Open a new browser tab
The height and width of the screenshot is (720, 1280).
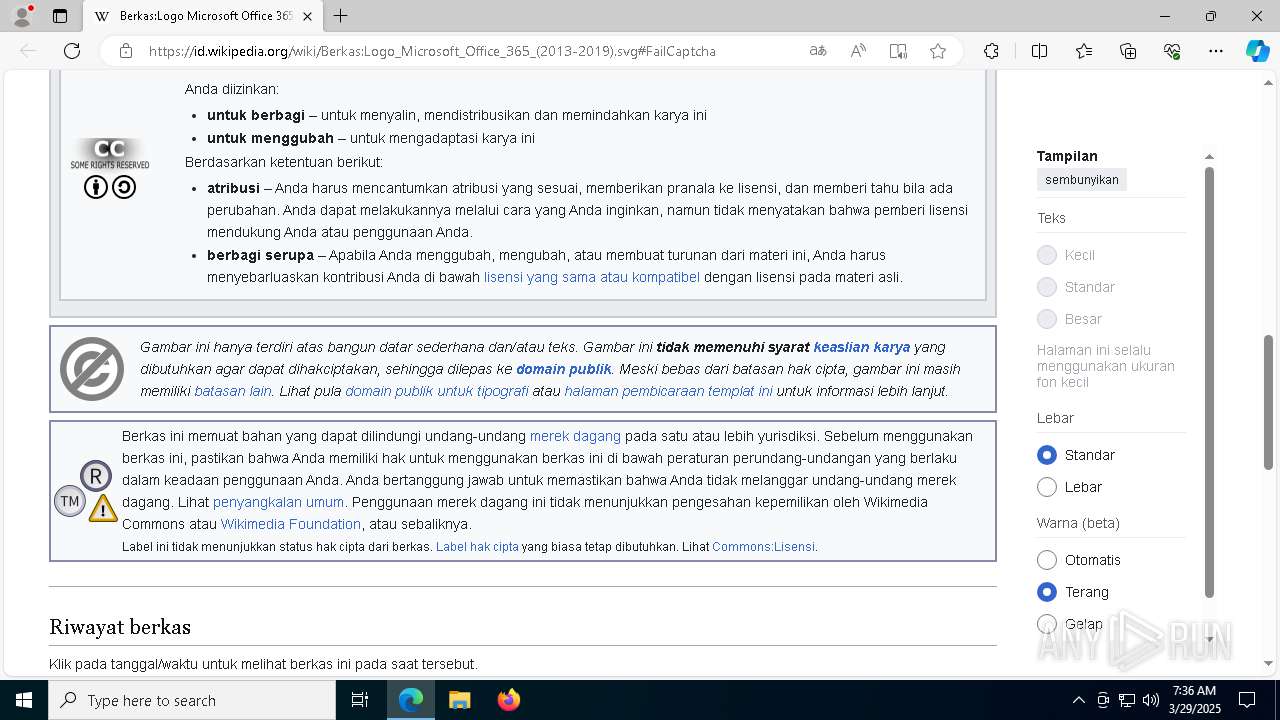(340, 16)
